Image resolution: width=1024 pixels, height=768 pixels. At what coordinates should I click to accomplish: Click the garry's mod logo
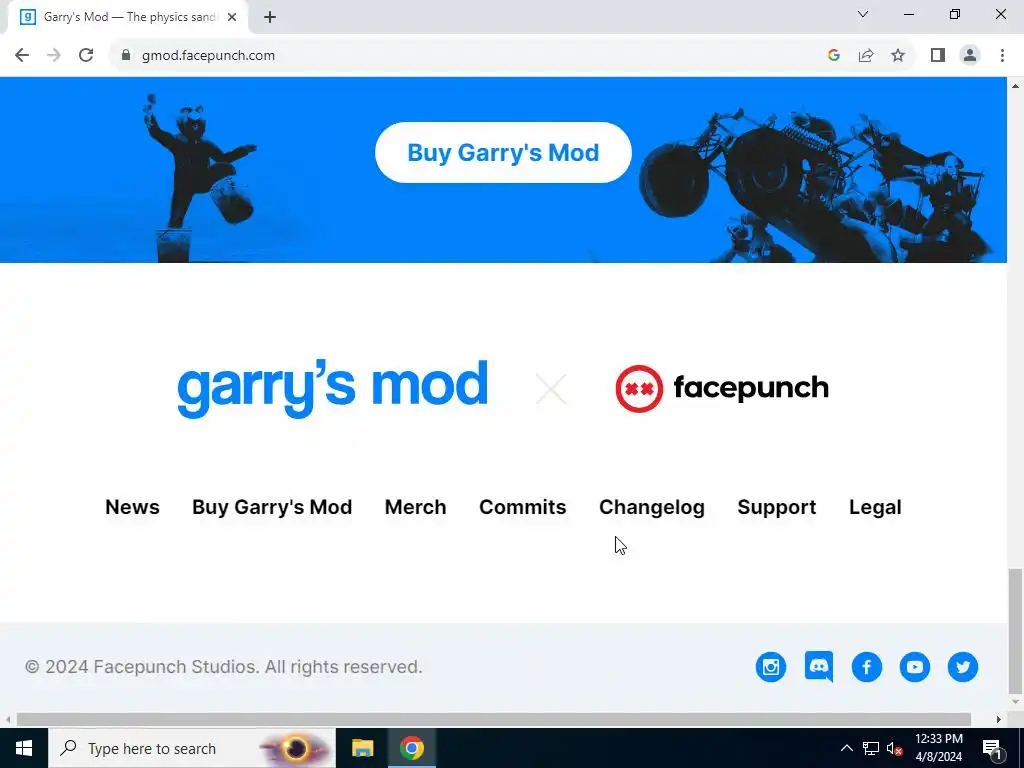[332, 389]
